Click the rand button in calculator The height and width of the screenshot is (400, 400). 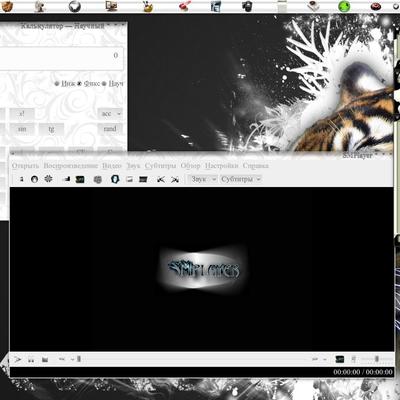(x=110, y=129)
